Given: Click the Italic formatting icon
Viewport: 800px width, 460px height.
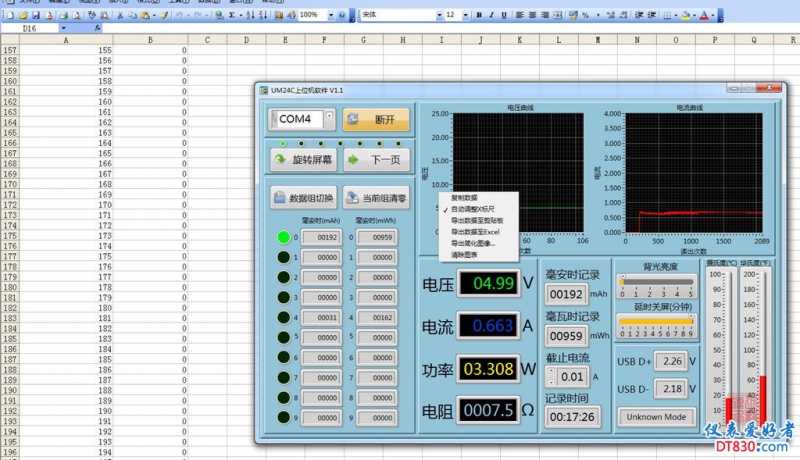Looking at the screenshot, I should [x=492, y=15].
